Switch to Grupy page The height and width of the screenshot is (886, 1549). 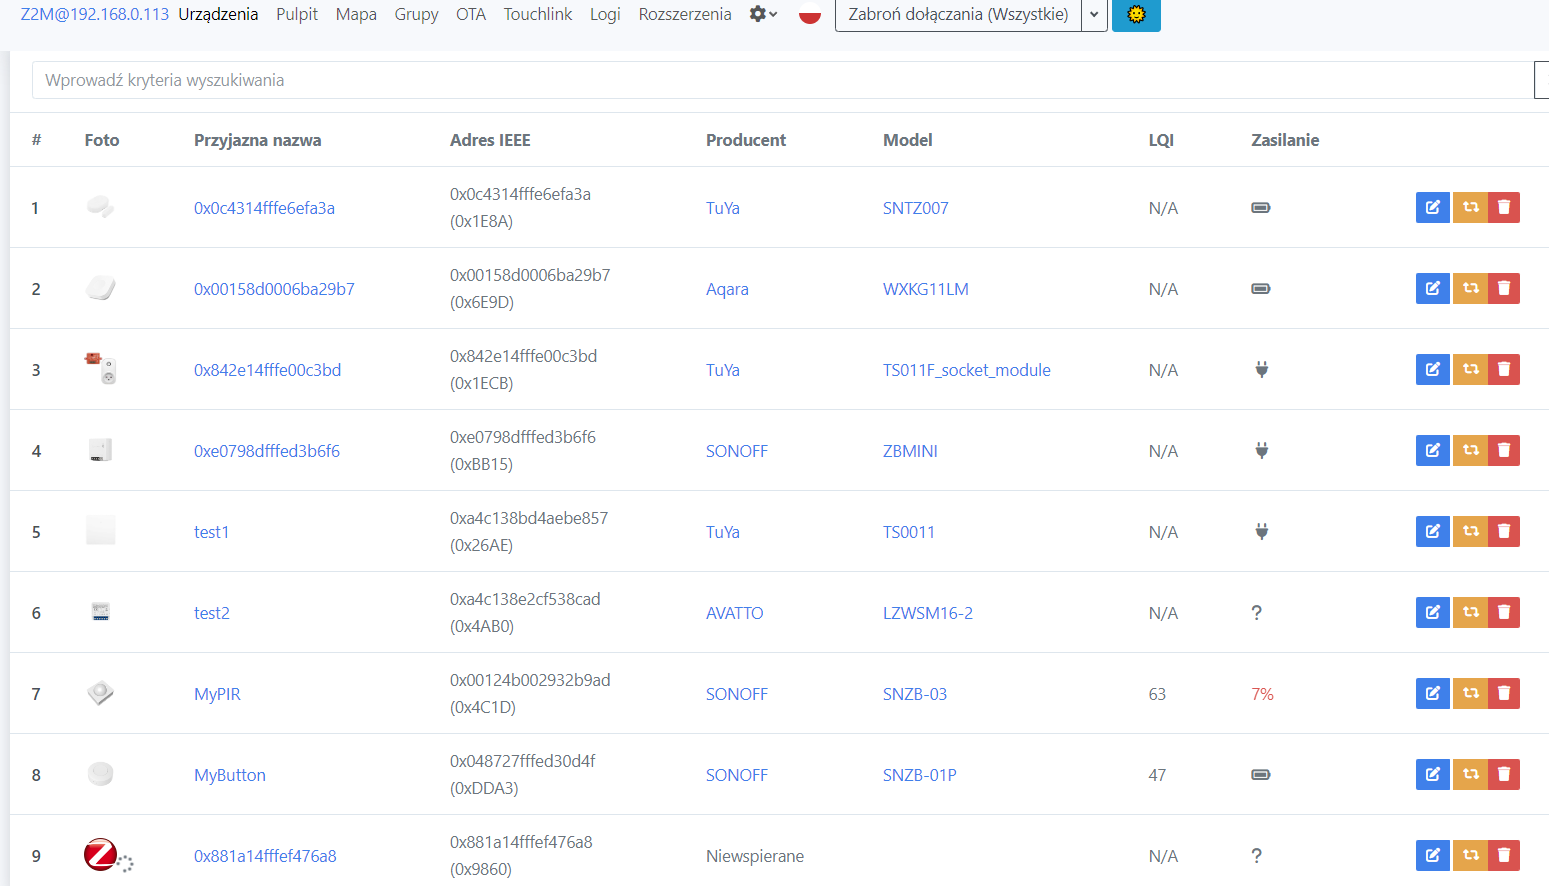pyautogui.click(x=416, y=14)
